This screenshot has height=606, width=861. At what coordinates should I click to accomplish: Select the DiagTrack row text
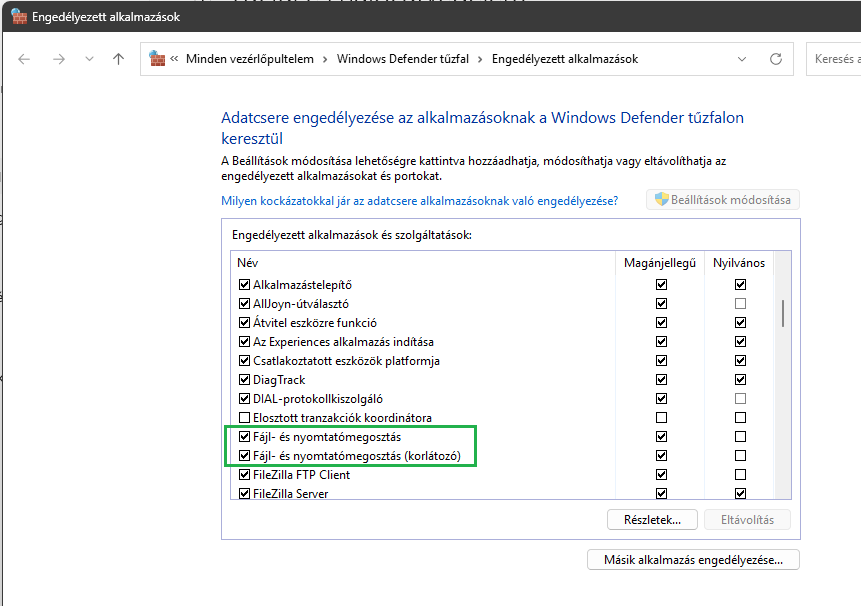coord(279,380)
